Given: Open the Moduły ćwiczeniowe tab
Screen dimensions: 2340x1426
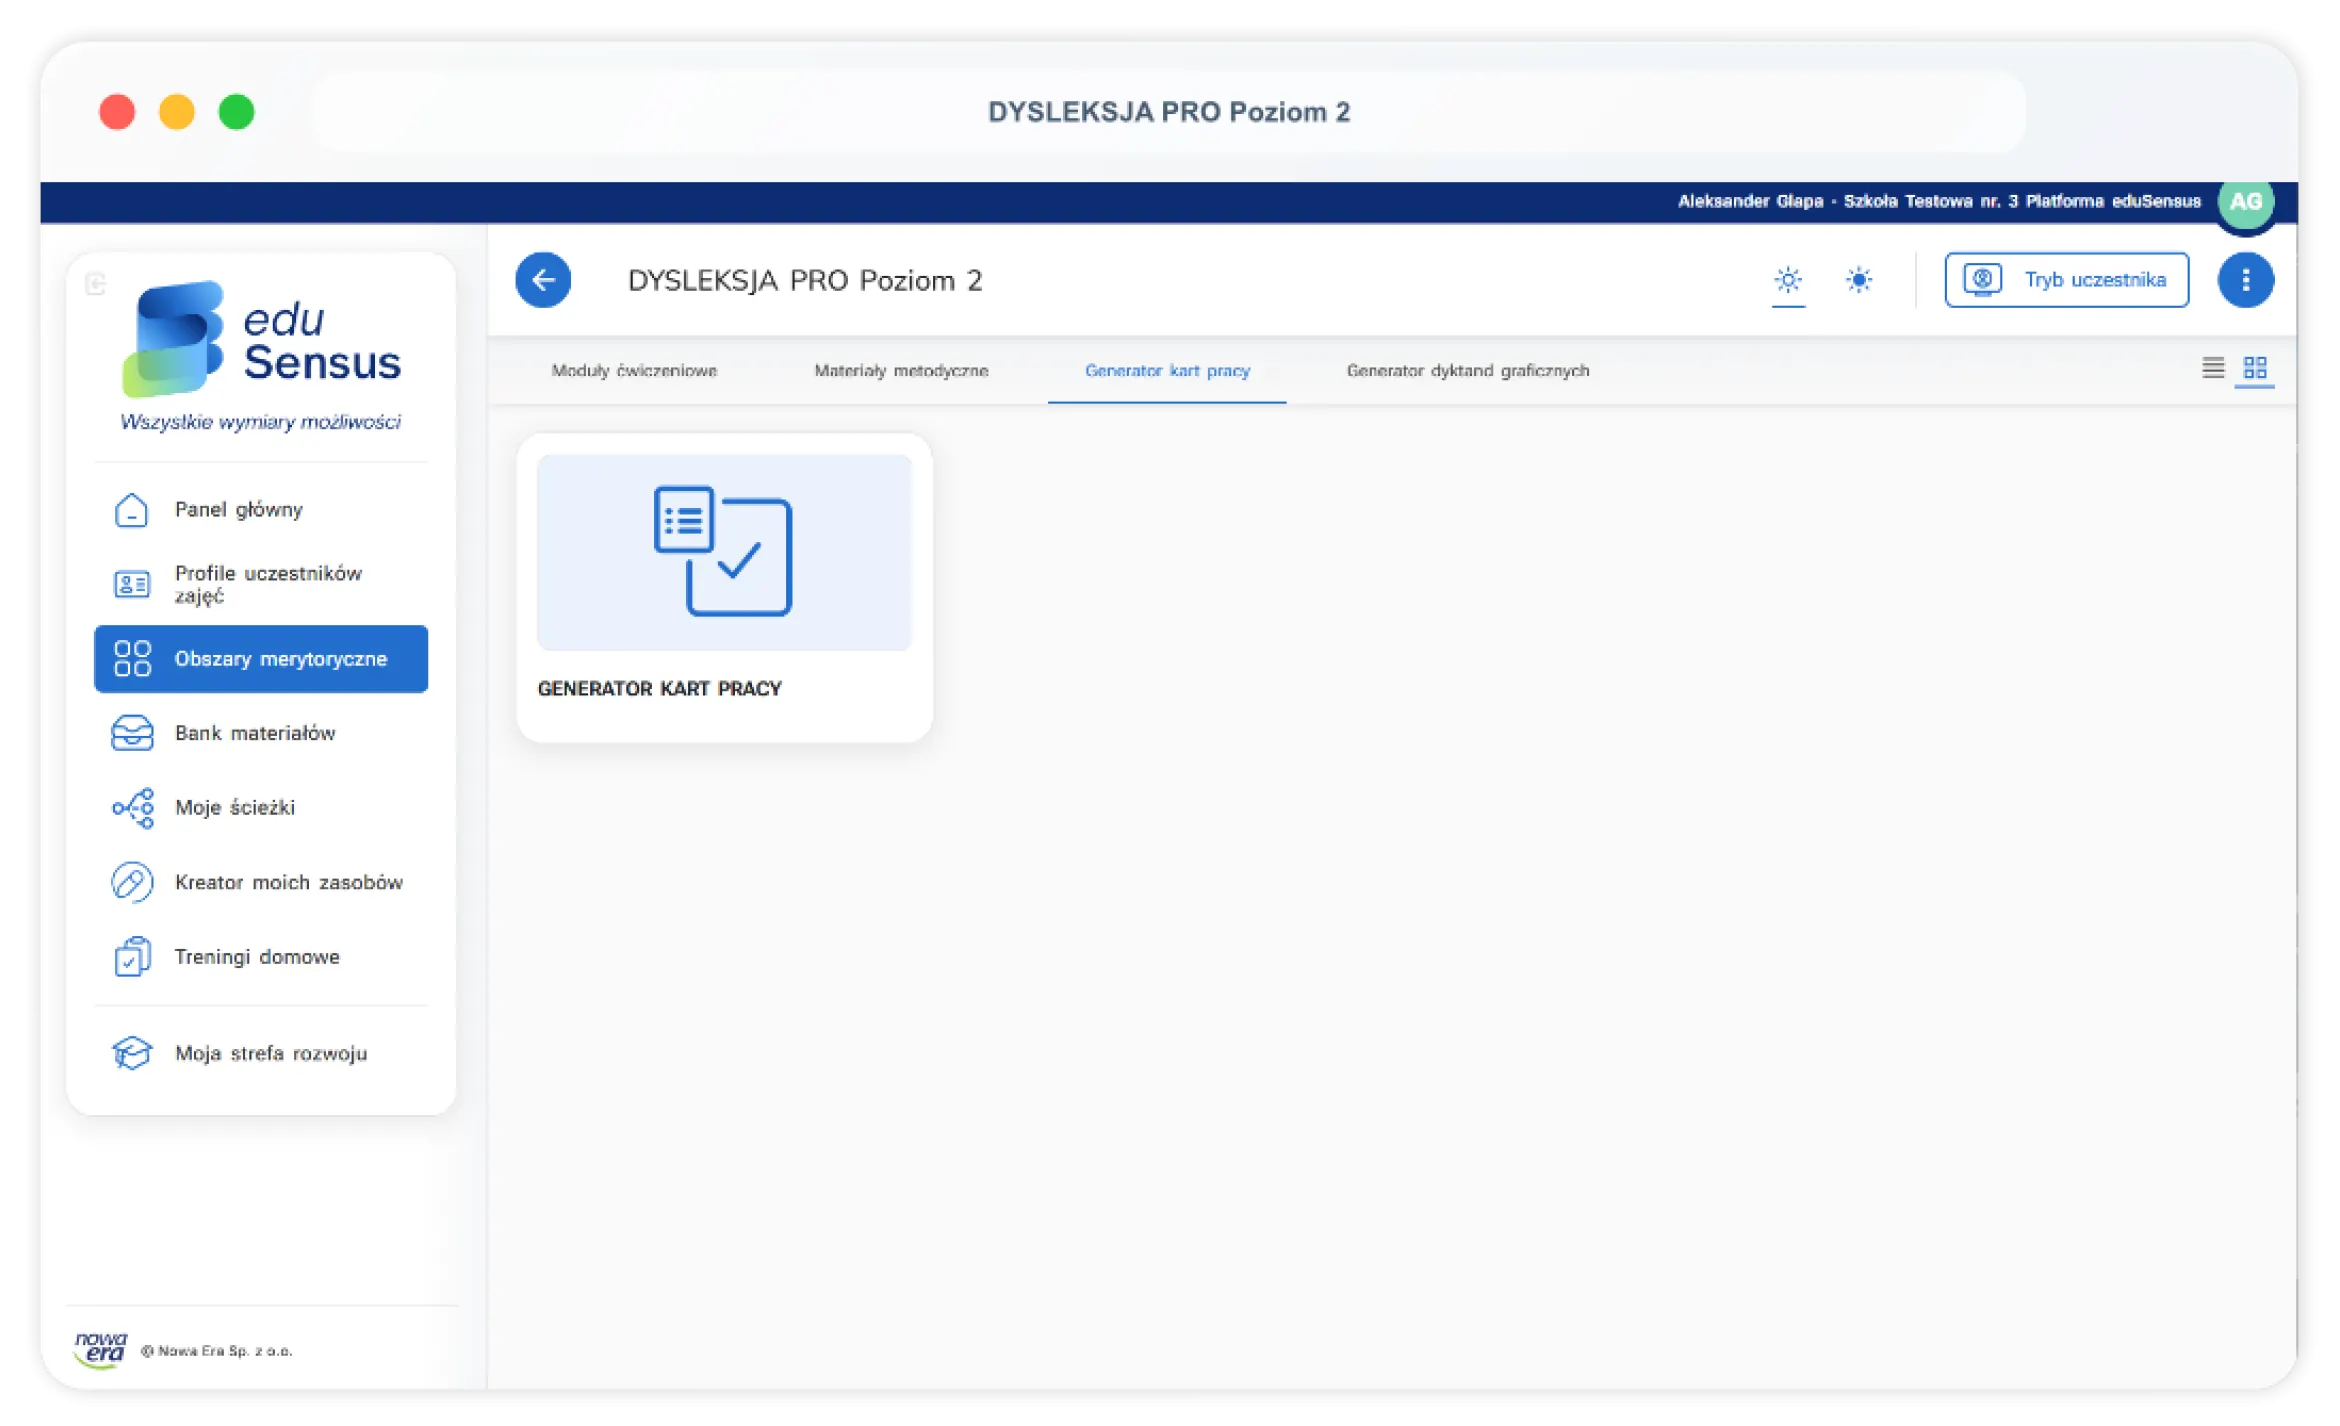Looking at the screenshot, I should [x=634, y=371].
